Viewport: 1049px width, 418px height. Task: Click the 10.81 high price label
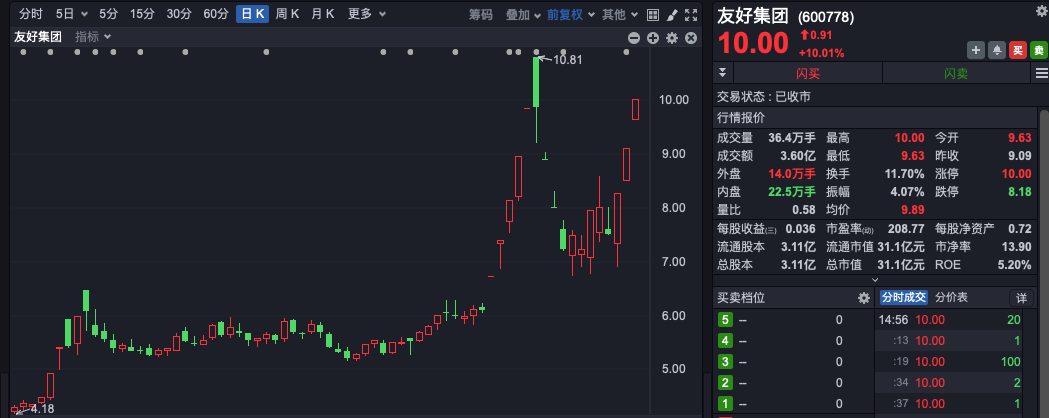click(x=568, y=60)
